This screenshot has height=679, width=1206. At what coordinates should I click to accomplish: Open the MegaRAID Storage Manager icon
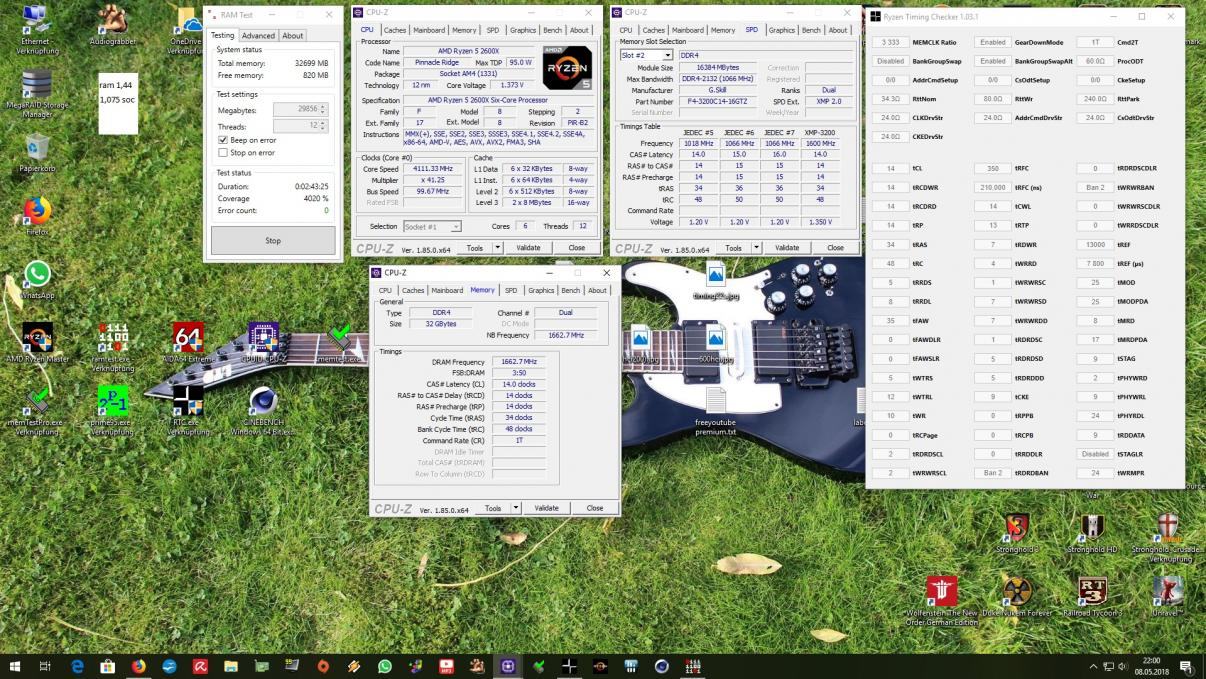pos(37,95)
